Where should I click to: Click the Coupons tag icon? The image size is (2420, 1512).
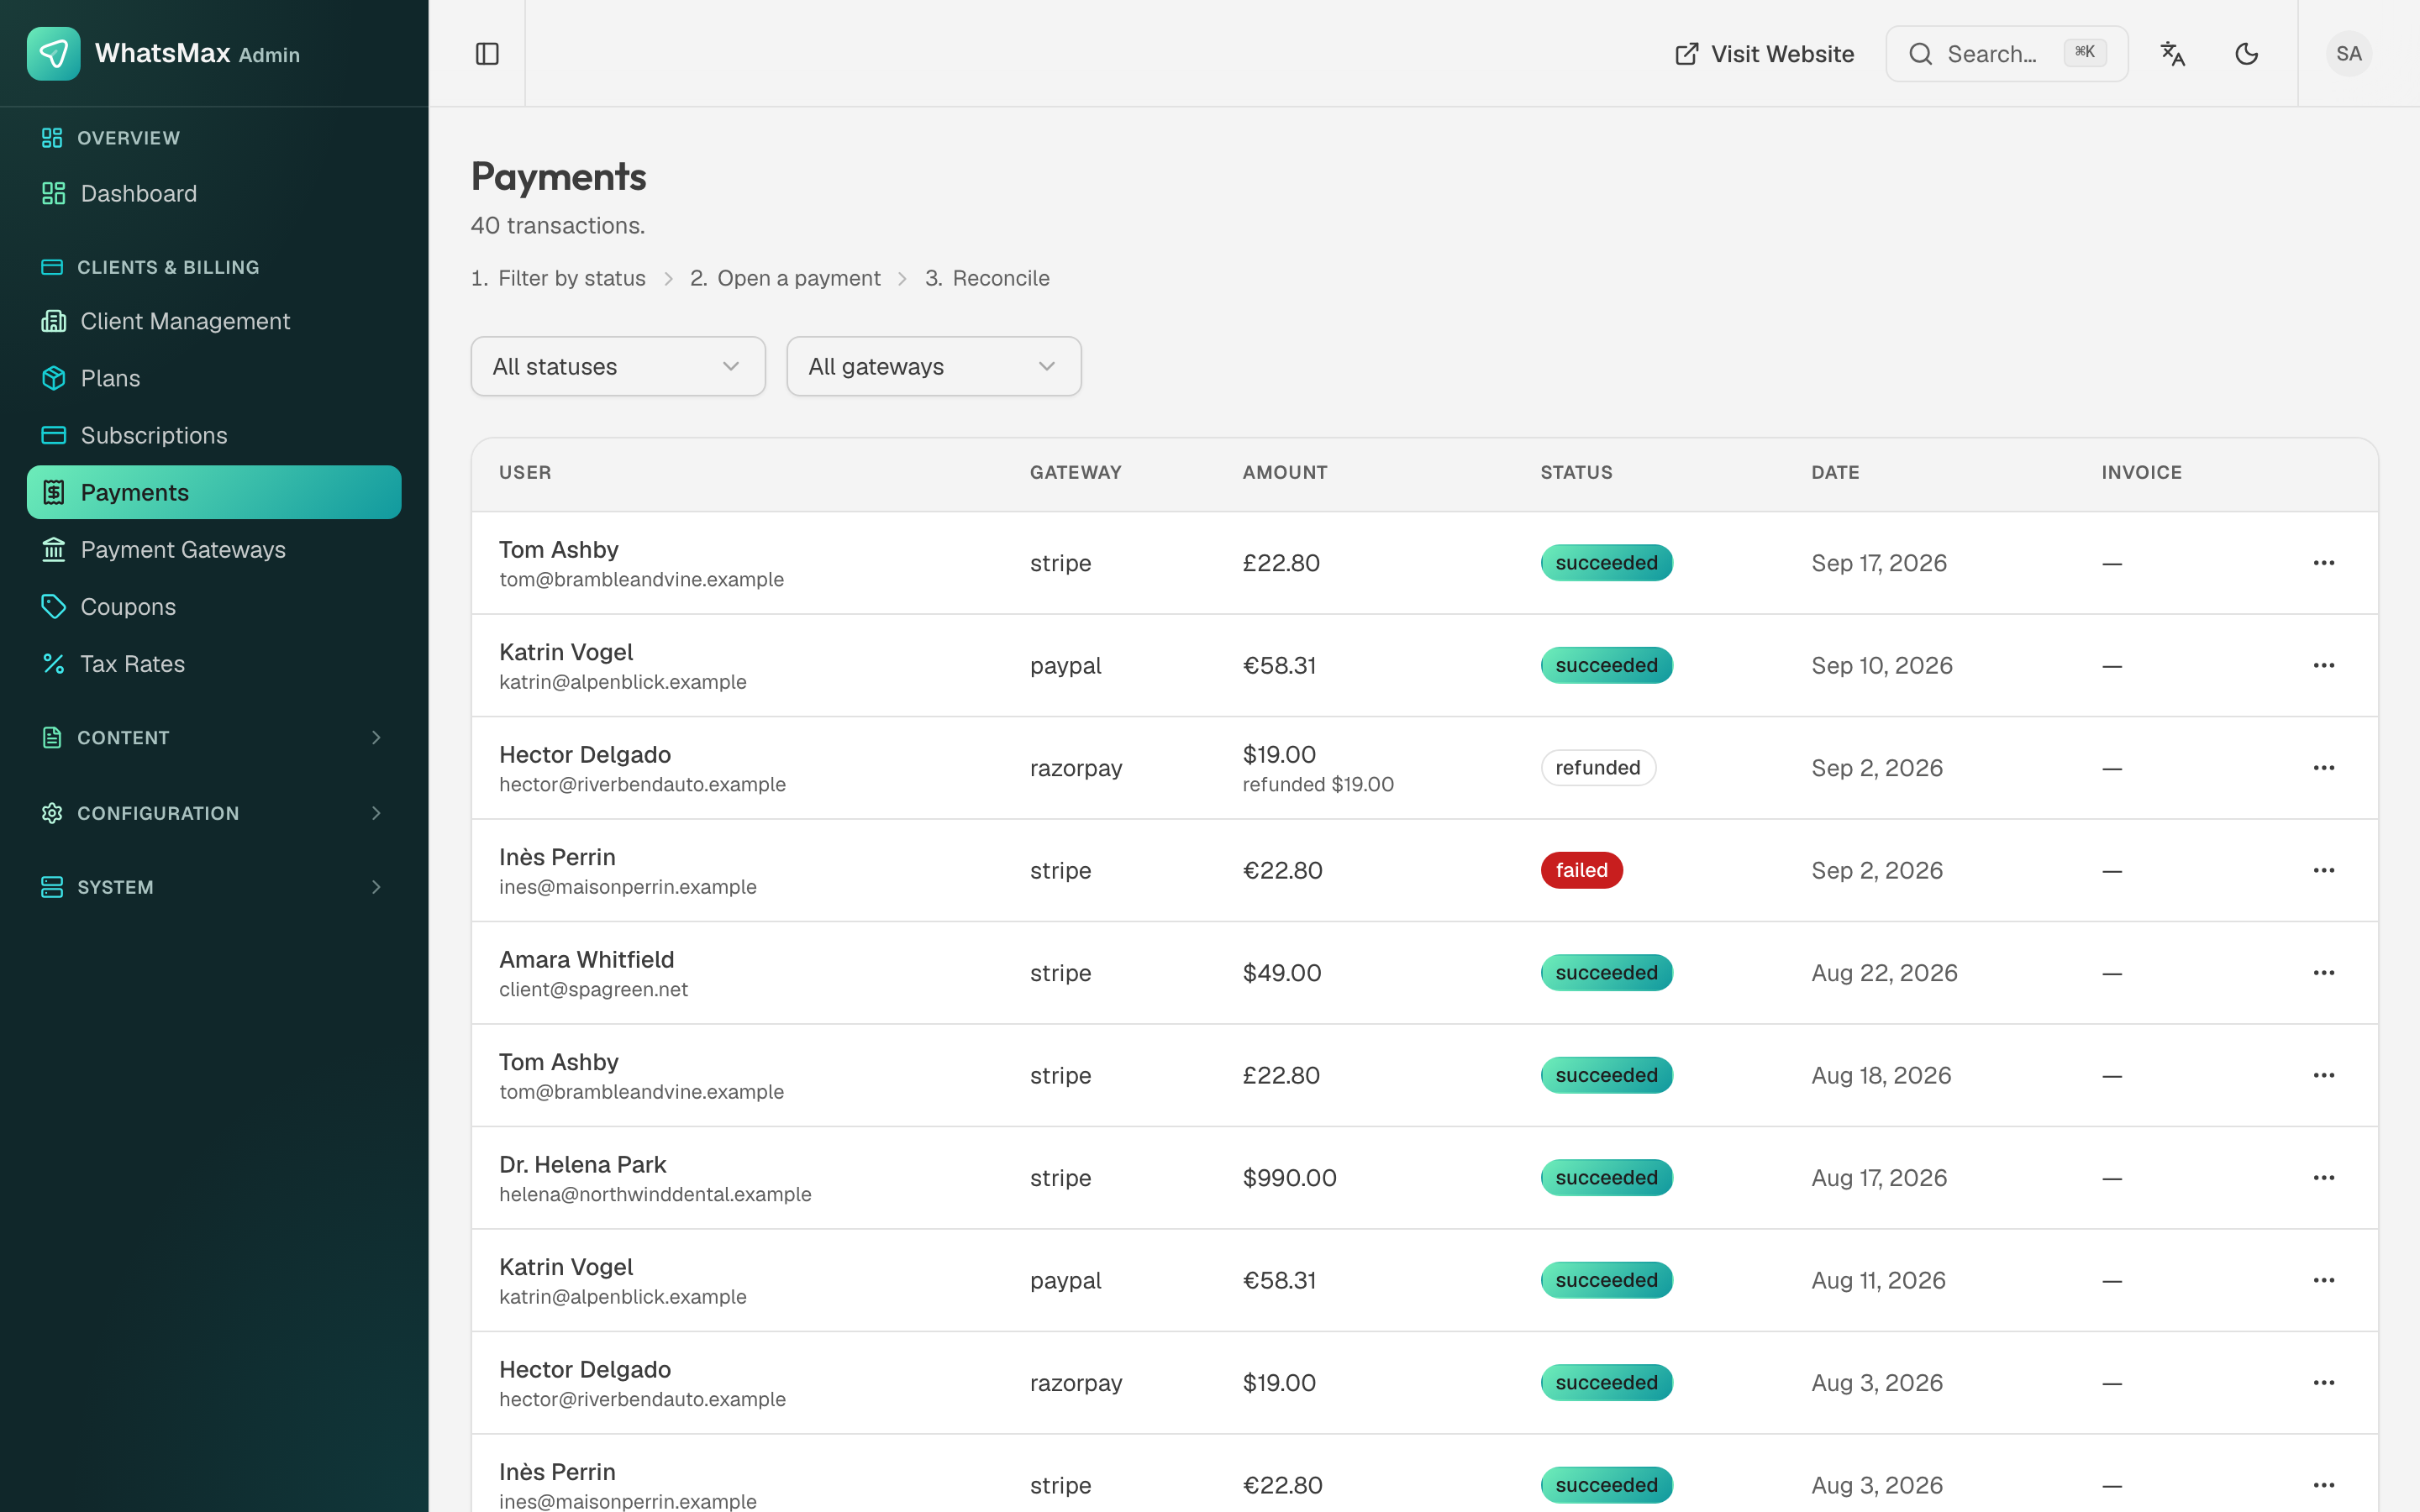click(x=54, y=606)
